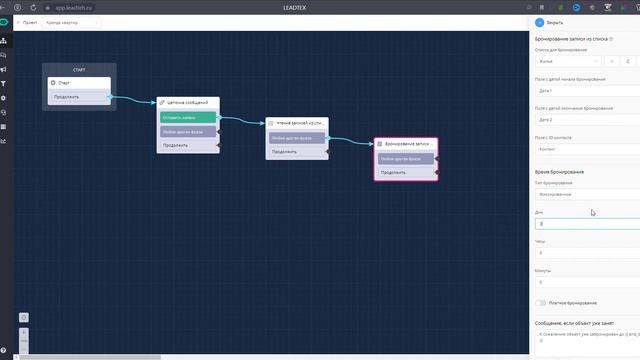Click Продолжить row in Чтение записей node
The image size is (640, 360).
click(x=297, y=152)
